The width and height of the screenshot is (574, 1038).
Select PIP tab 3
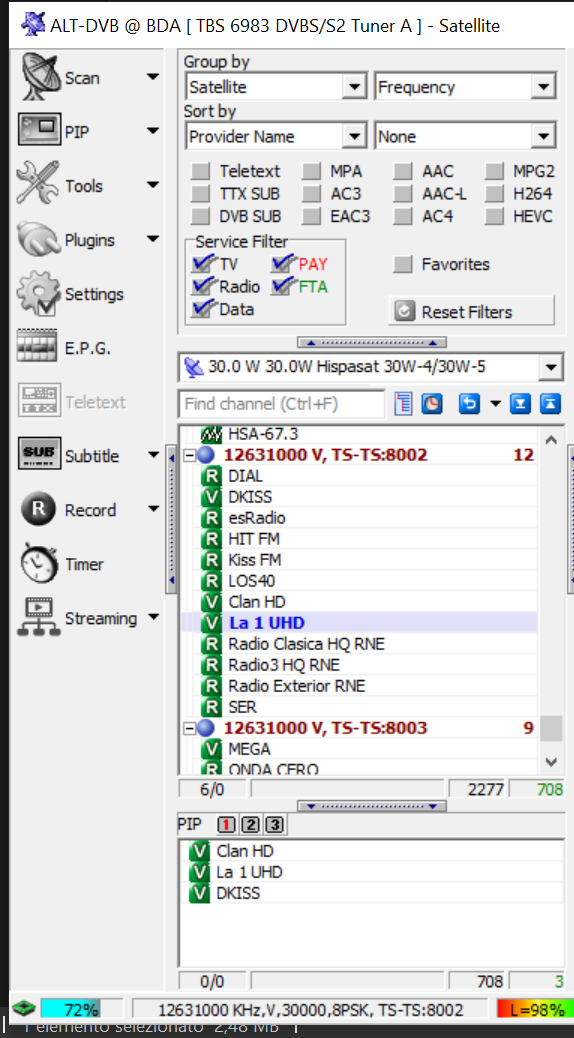(x=275, y=825)
